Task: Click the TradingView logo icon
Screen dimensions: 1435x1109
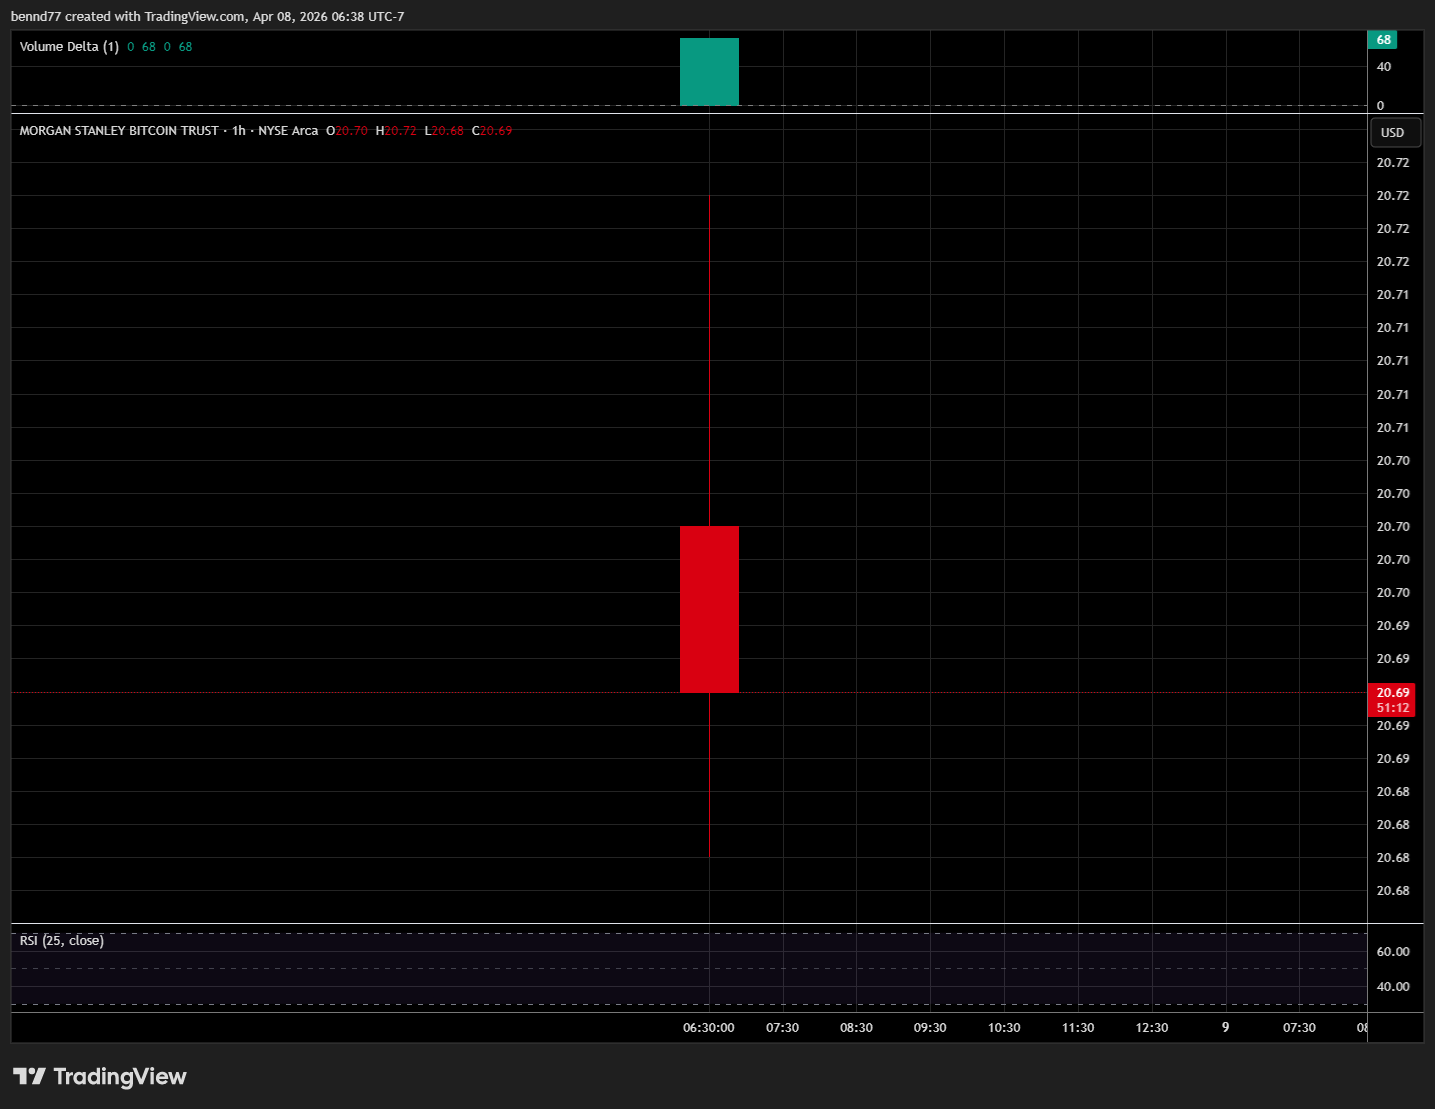Action: [x=29, y=1076]
